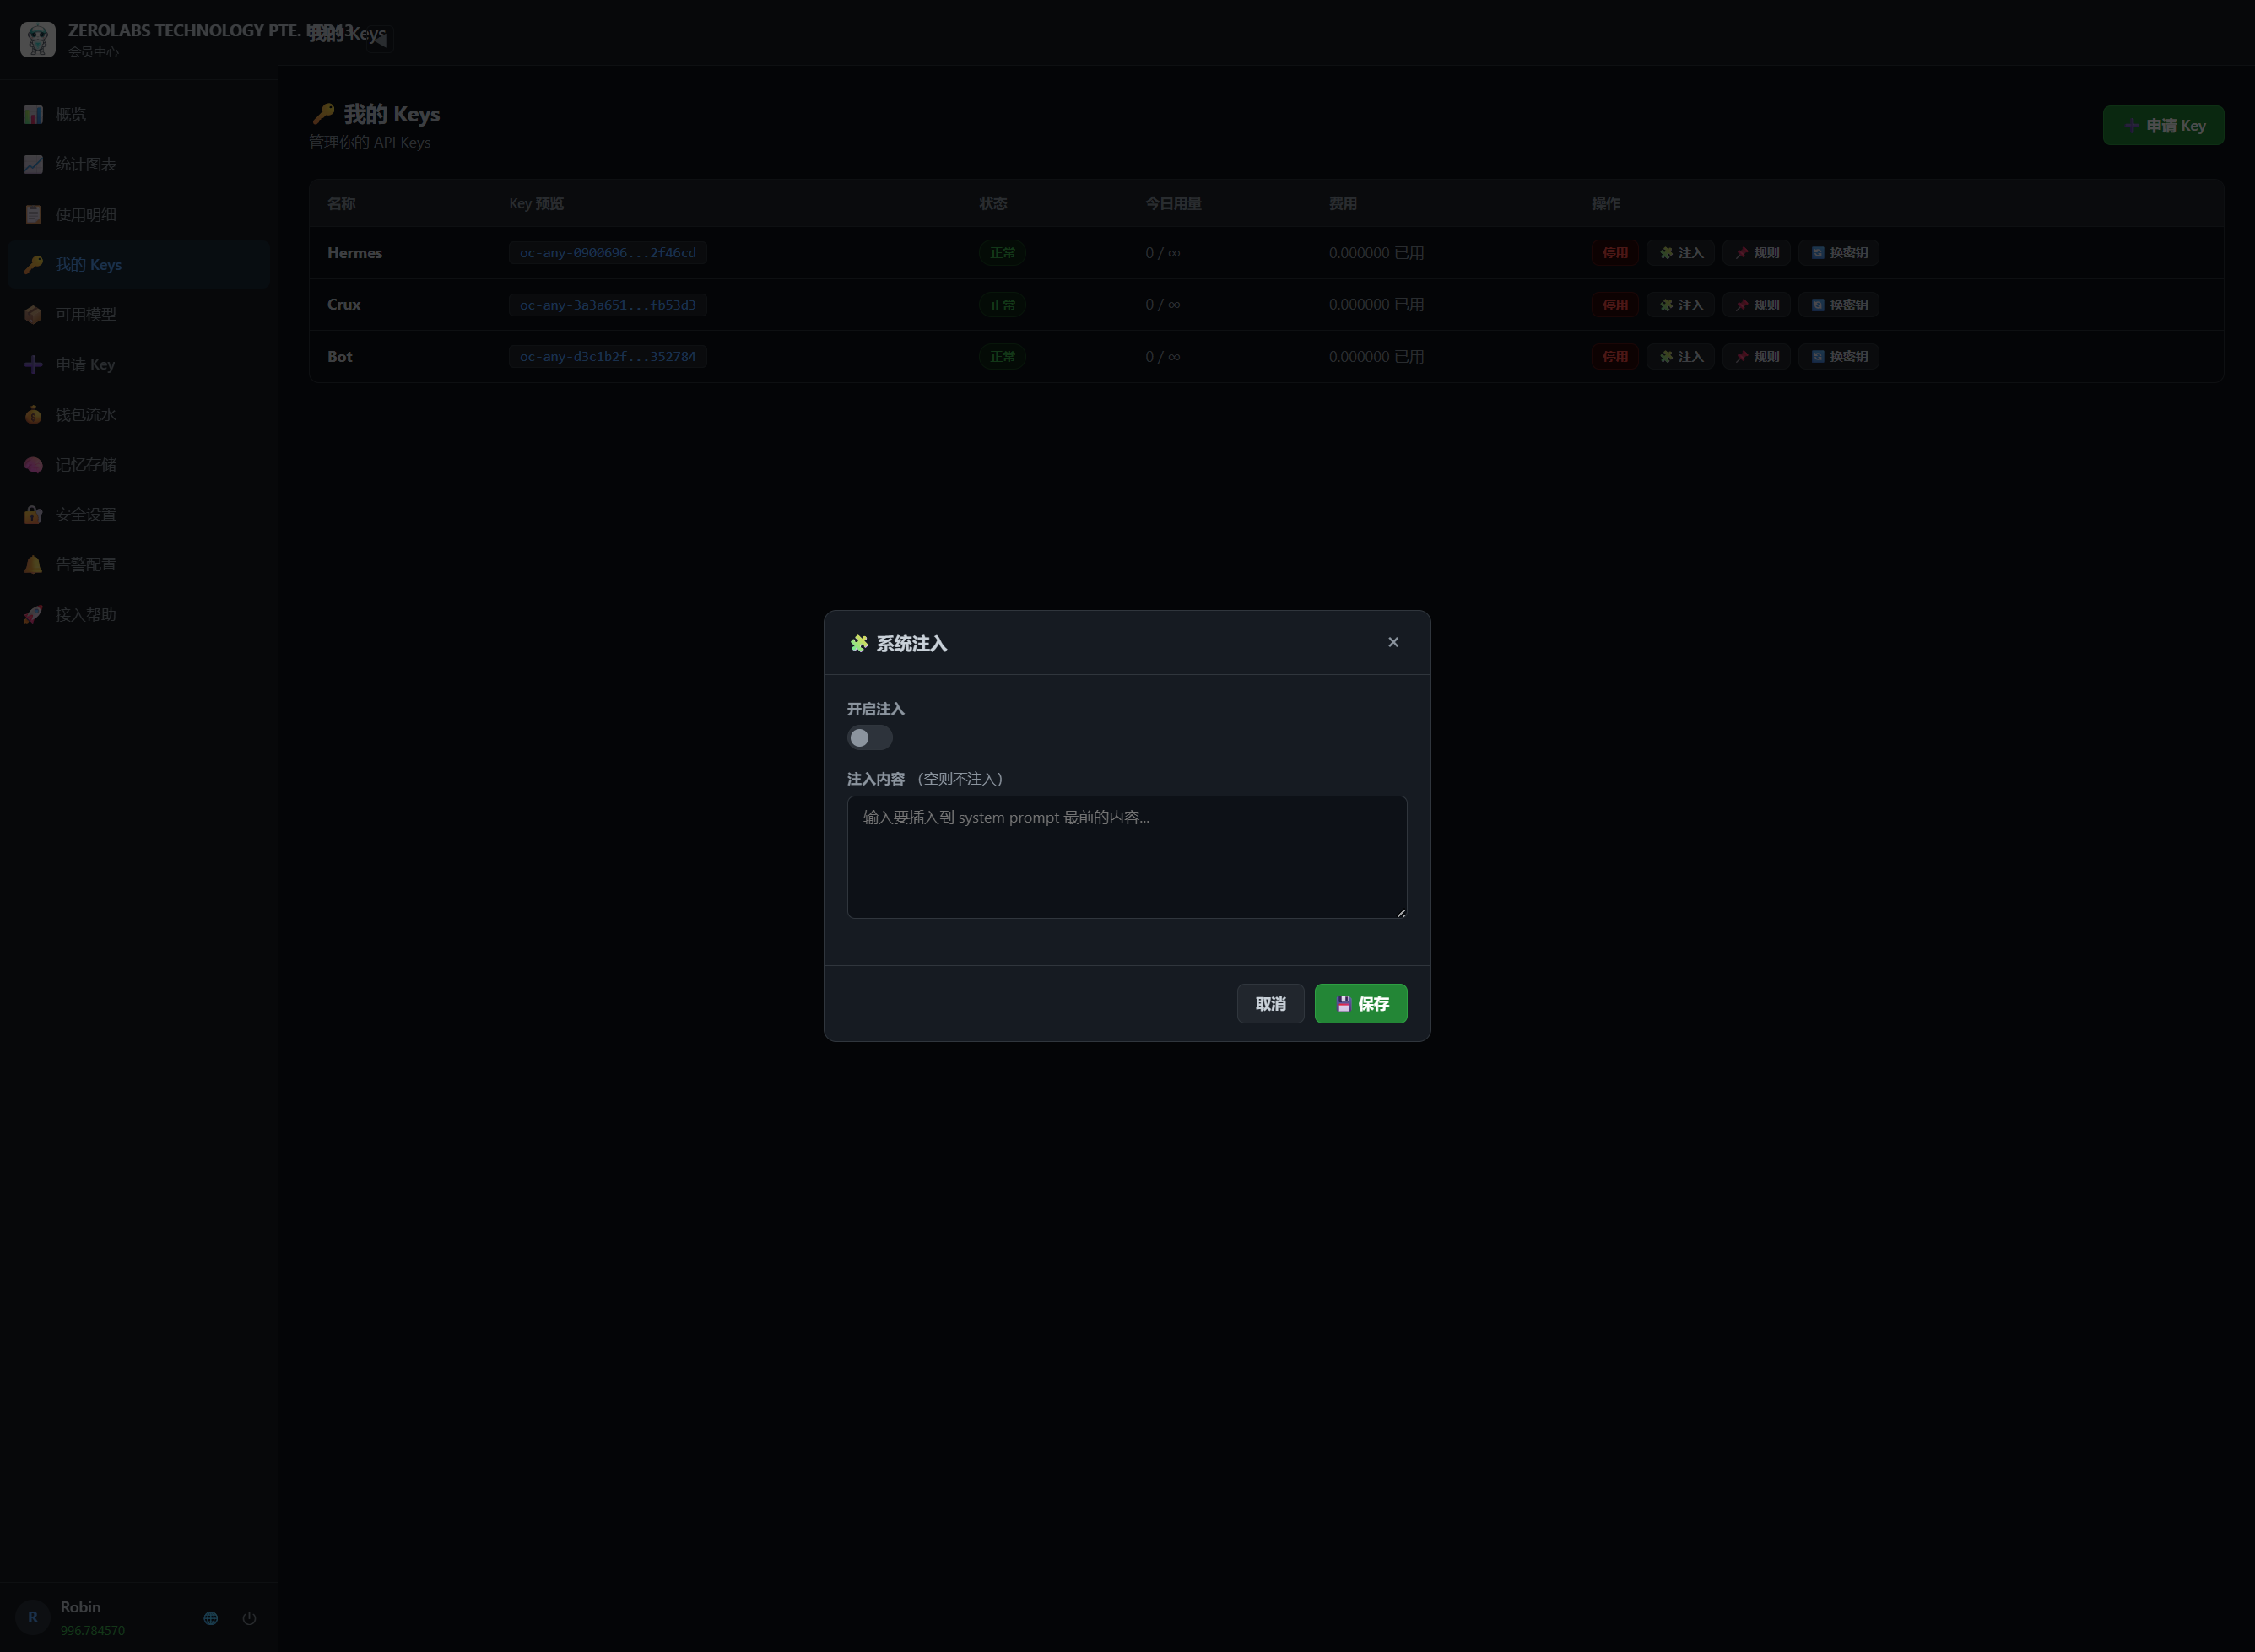Click the language globe icon
2255x1652 pixels.
click(211, 1618)
